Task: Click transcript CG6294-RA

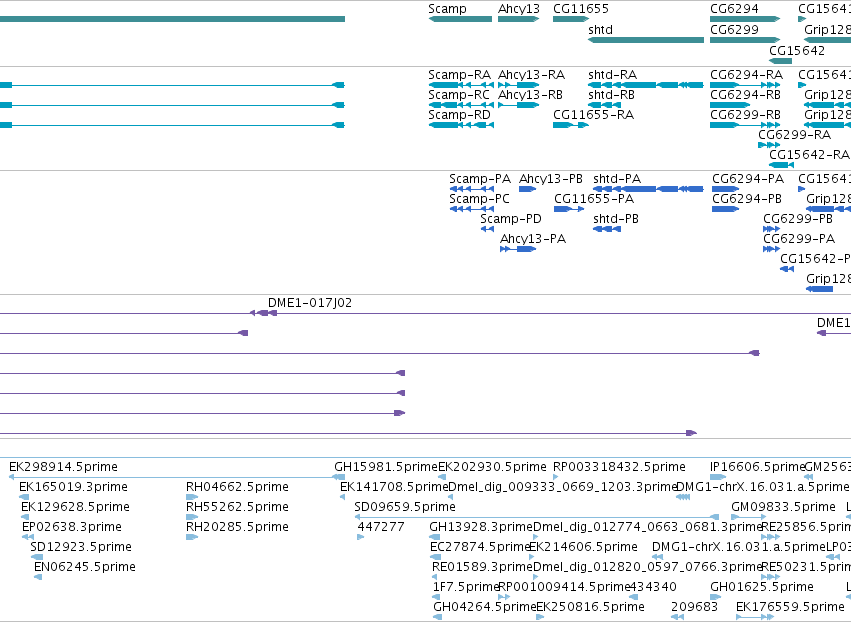Action: [x=745, y=85]
